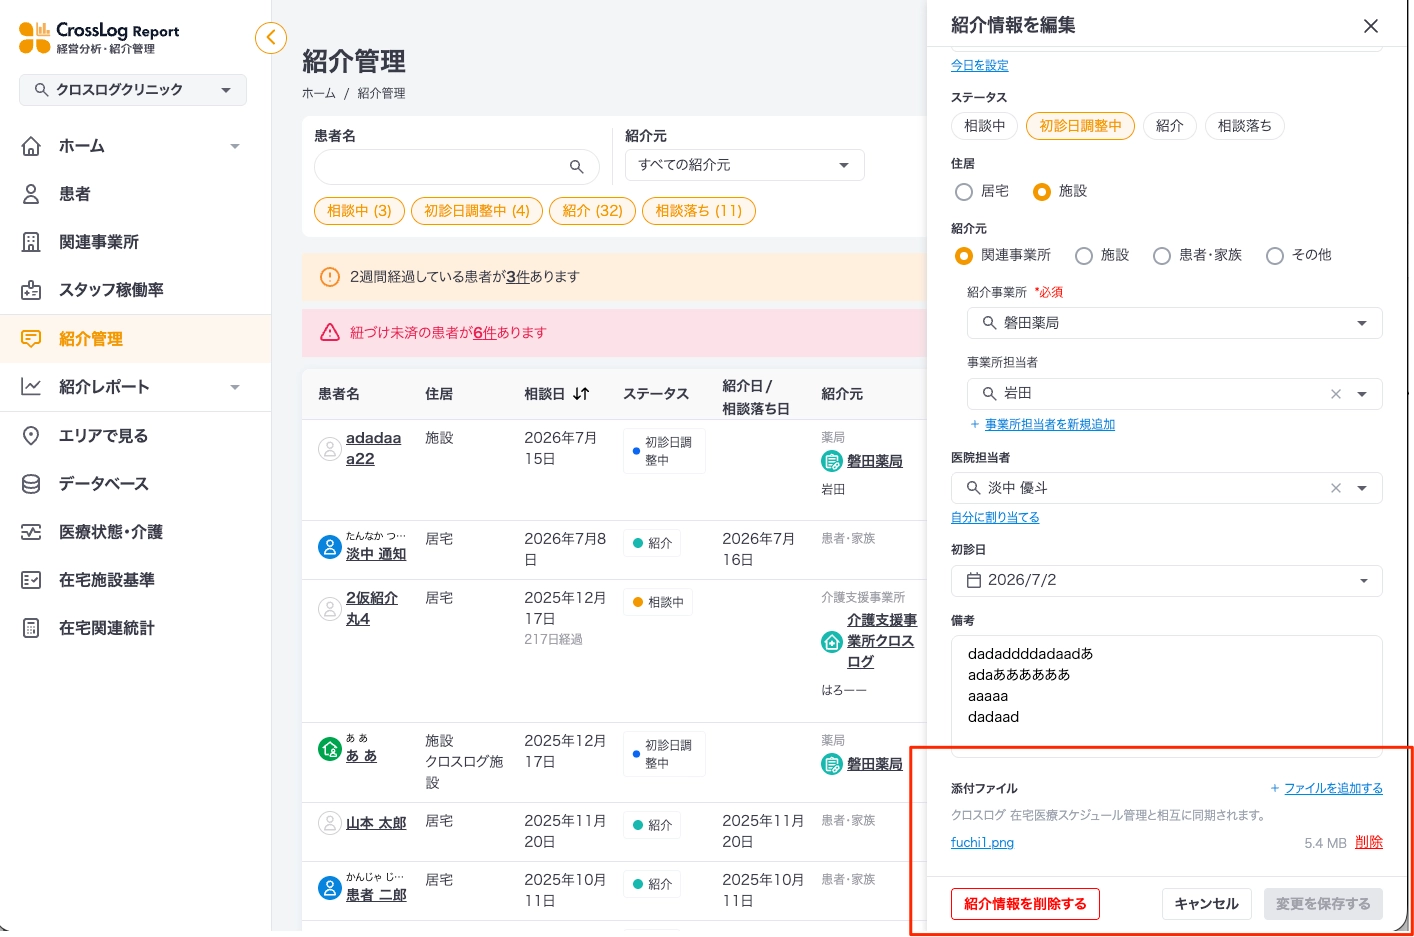Delete the fuchi1.png attachment via 削除
Viewport: 1414px width, 937px height.
tap(1369, 842)
